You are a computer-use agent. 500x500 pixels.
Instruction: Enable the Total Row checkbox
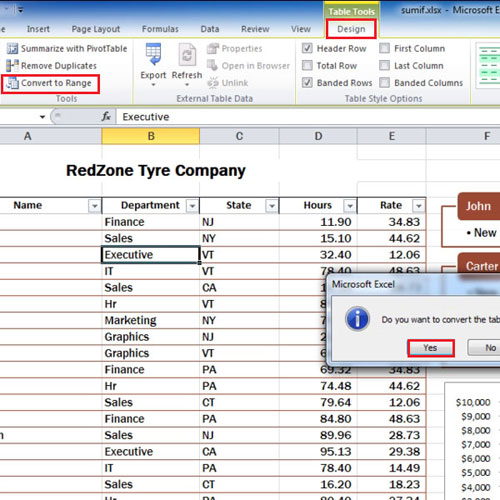307,65
